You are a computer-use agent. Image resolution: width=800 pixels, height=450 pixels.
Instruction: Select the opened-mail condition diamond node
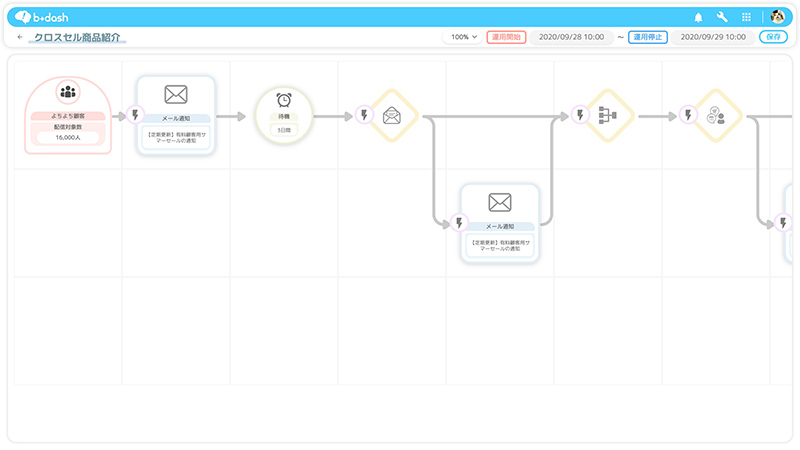click(392, 115)
